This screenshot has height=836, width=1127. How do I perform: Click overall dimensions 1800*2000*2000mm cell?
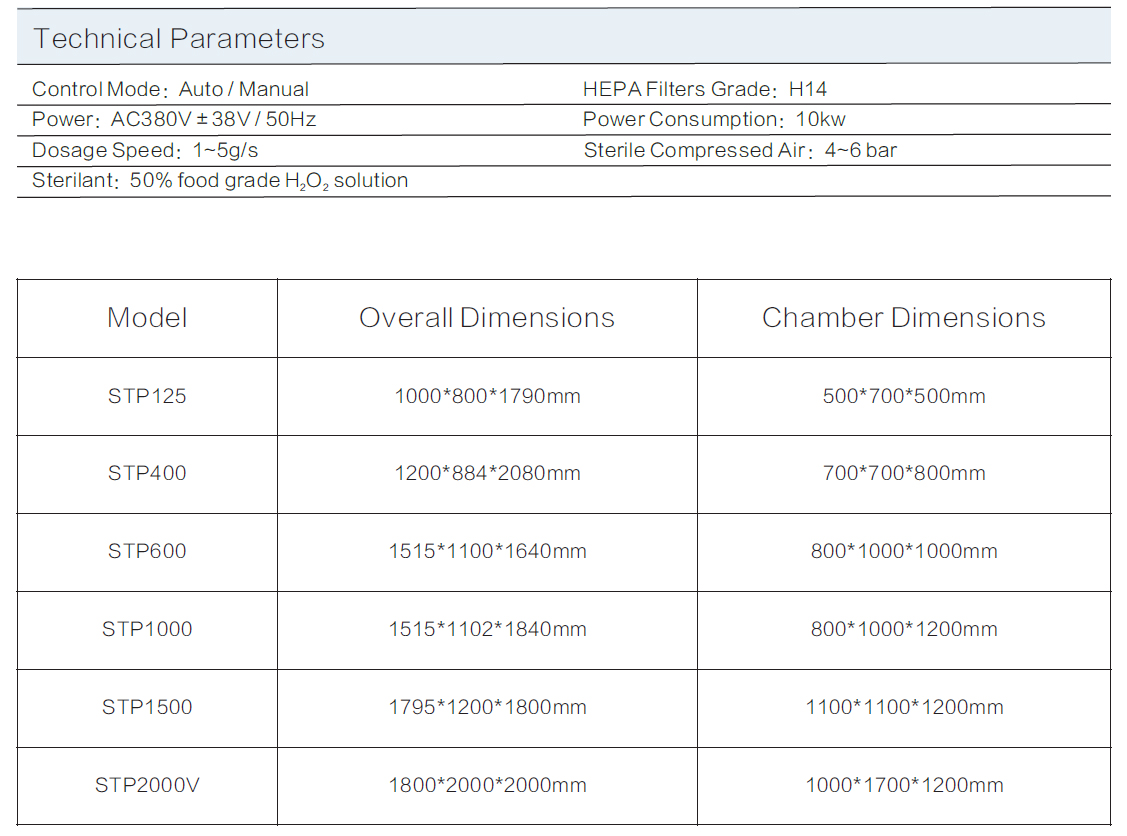click(487, 785)
